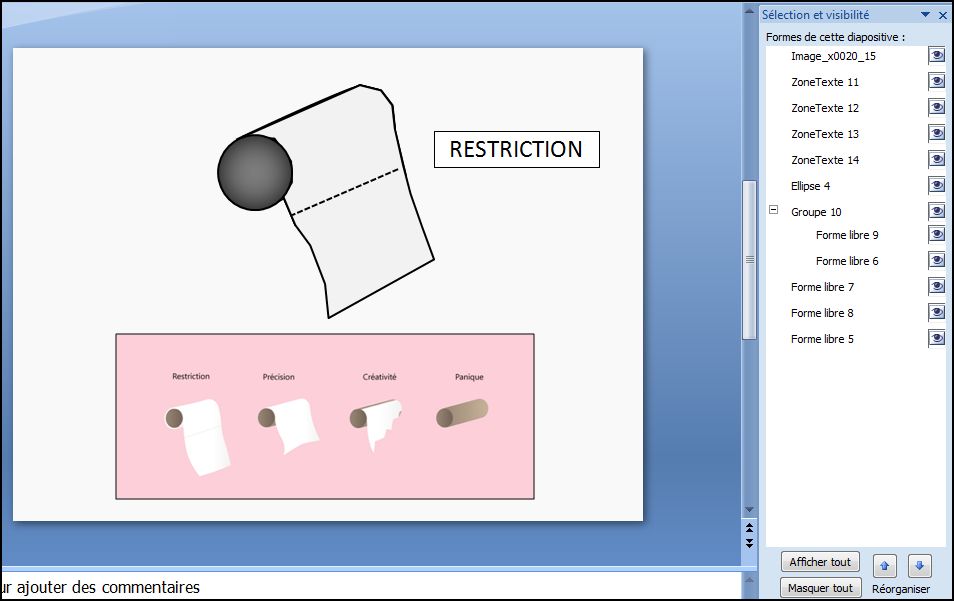Select the pink toilet-roll image on slide
The width and height of the screenshot is (954, 601).
pyautogui.click(x=325, y=416)
